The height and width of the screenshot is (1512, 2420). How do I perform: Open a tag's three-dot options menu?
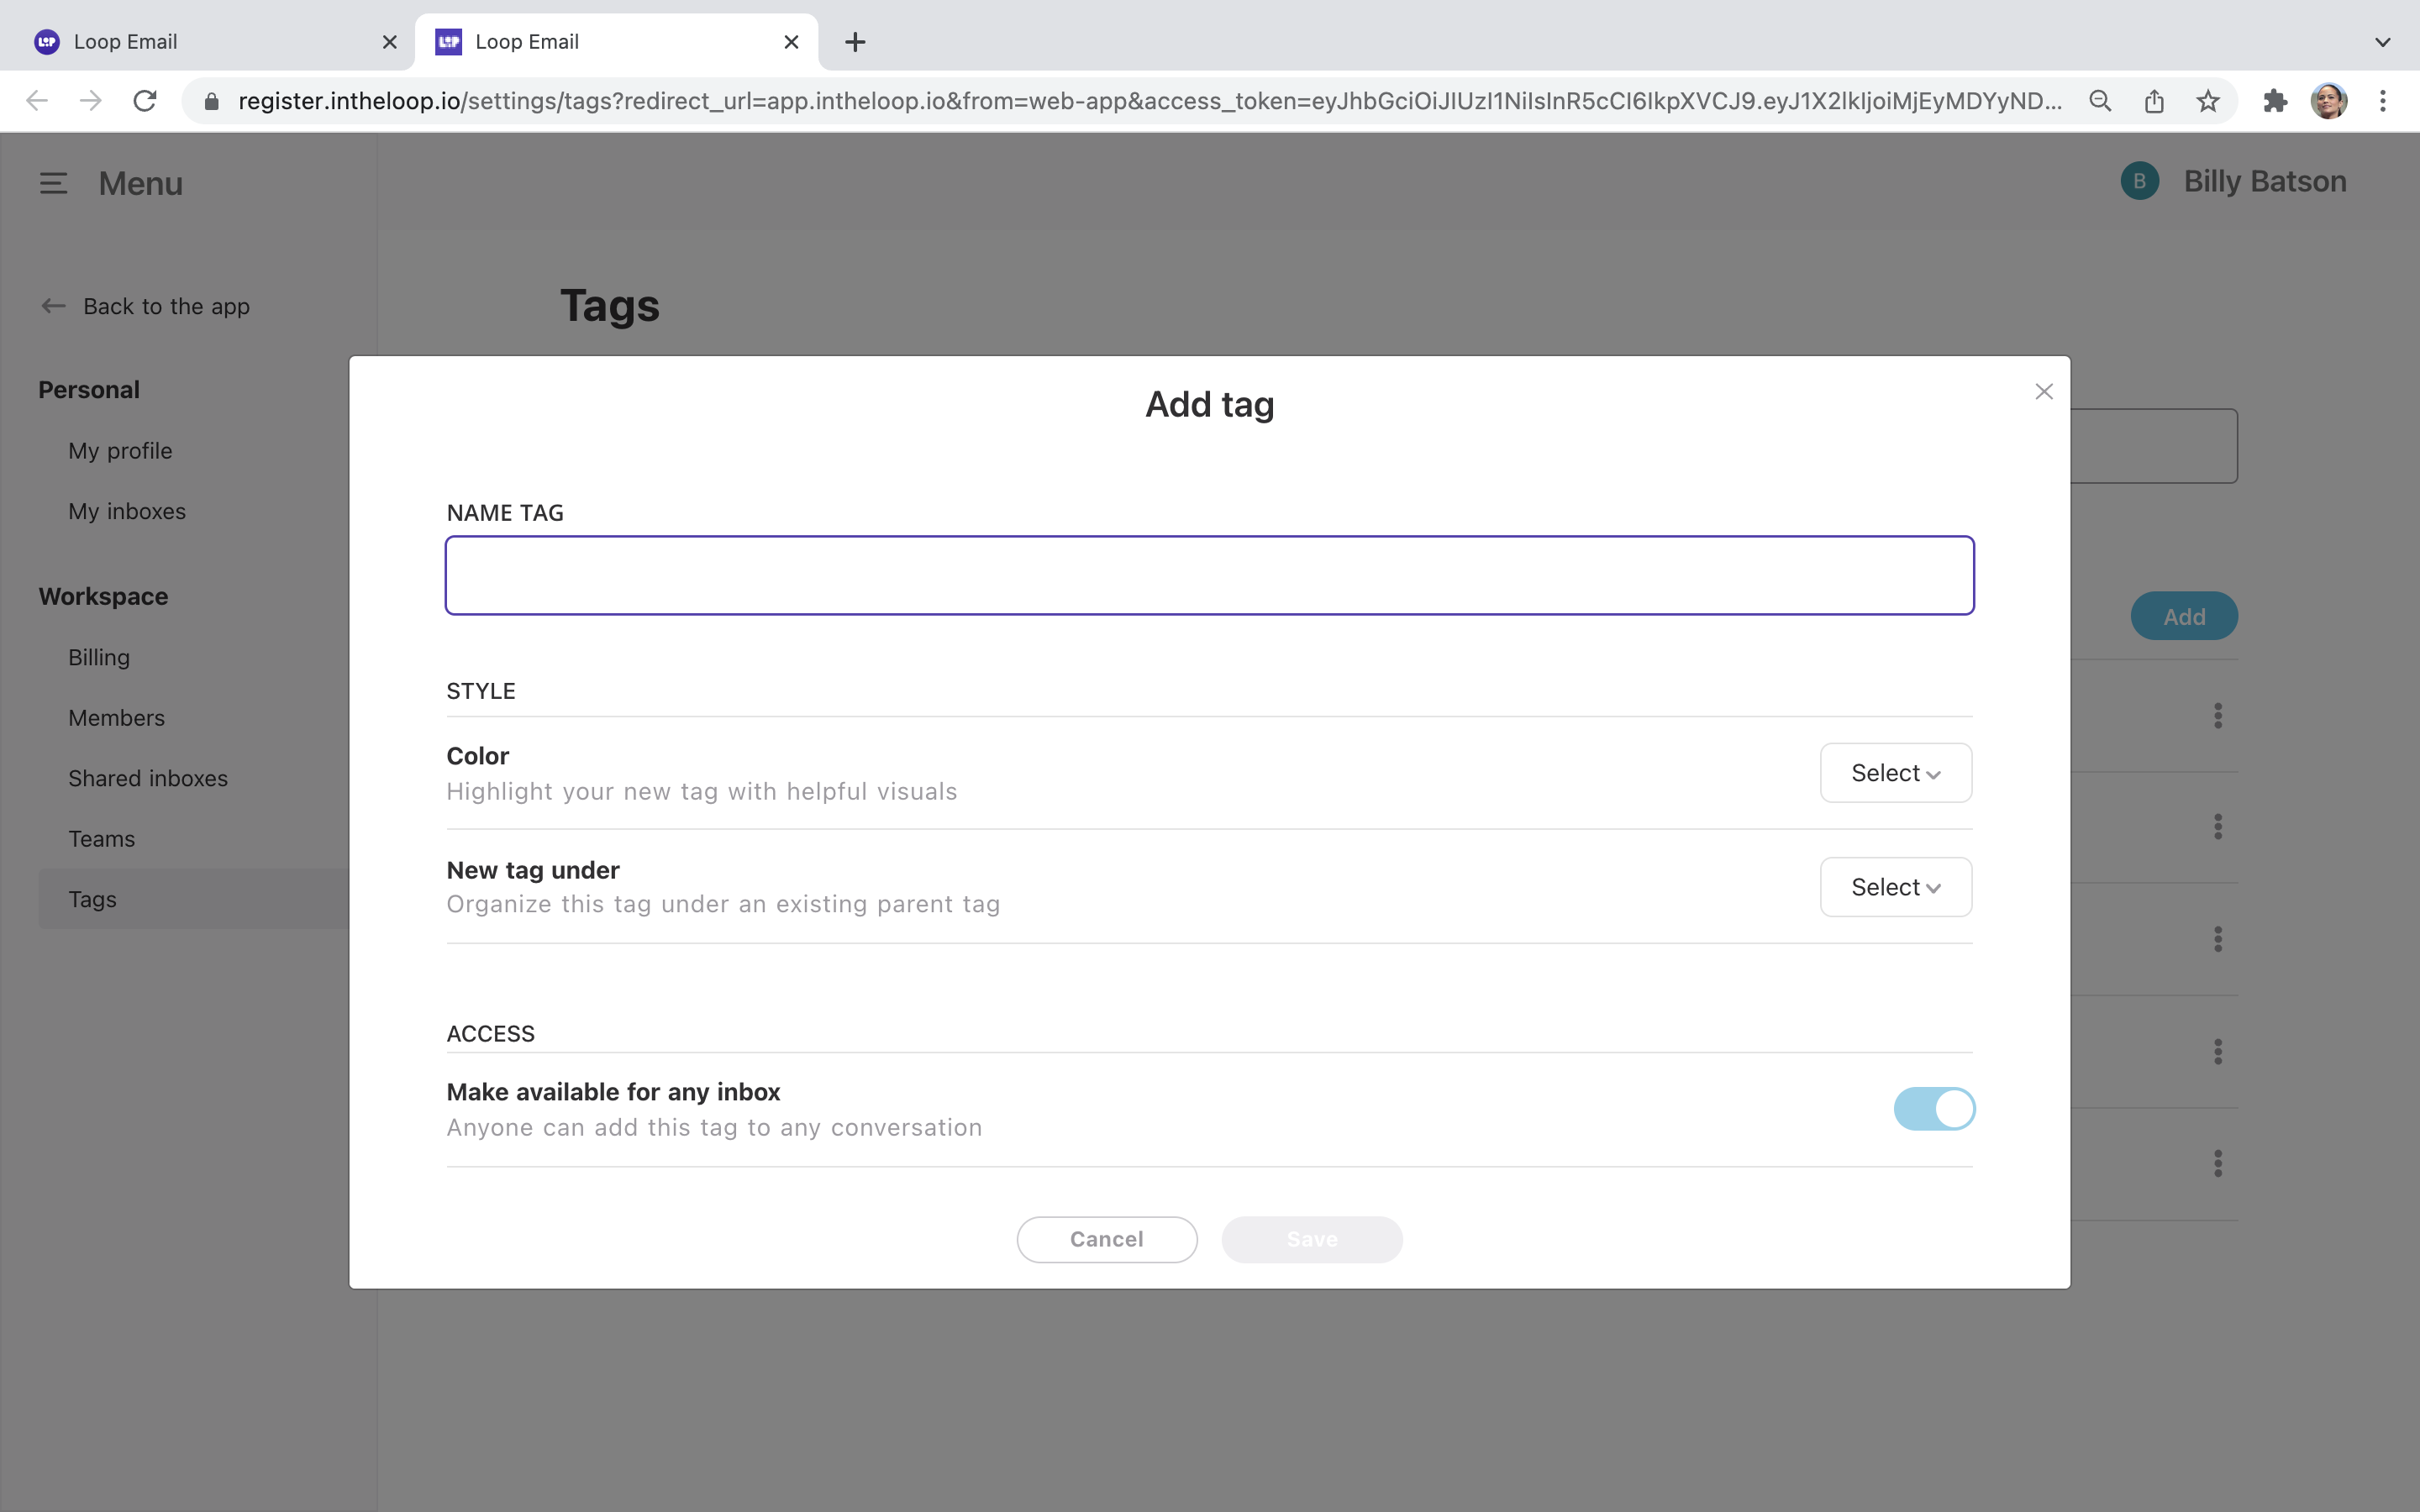[x=2217, y=714]
